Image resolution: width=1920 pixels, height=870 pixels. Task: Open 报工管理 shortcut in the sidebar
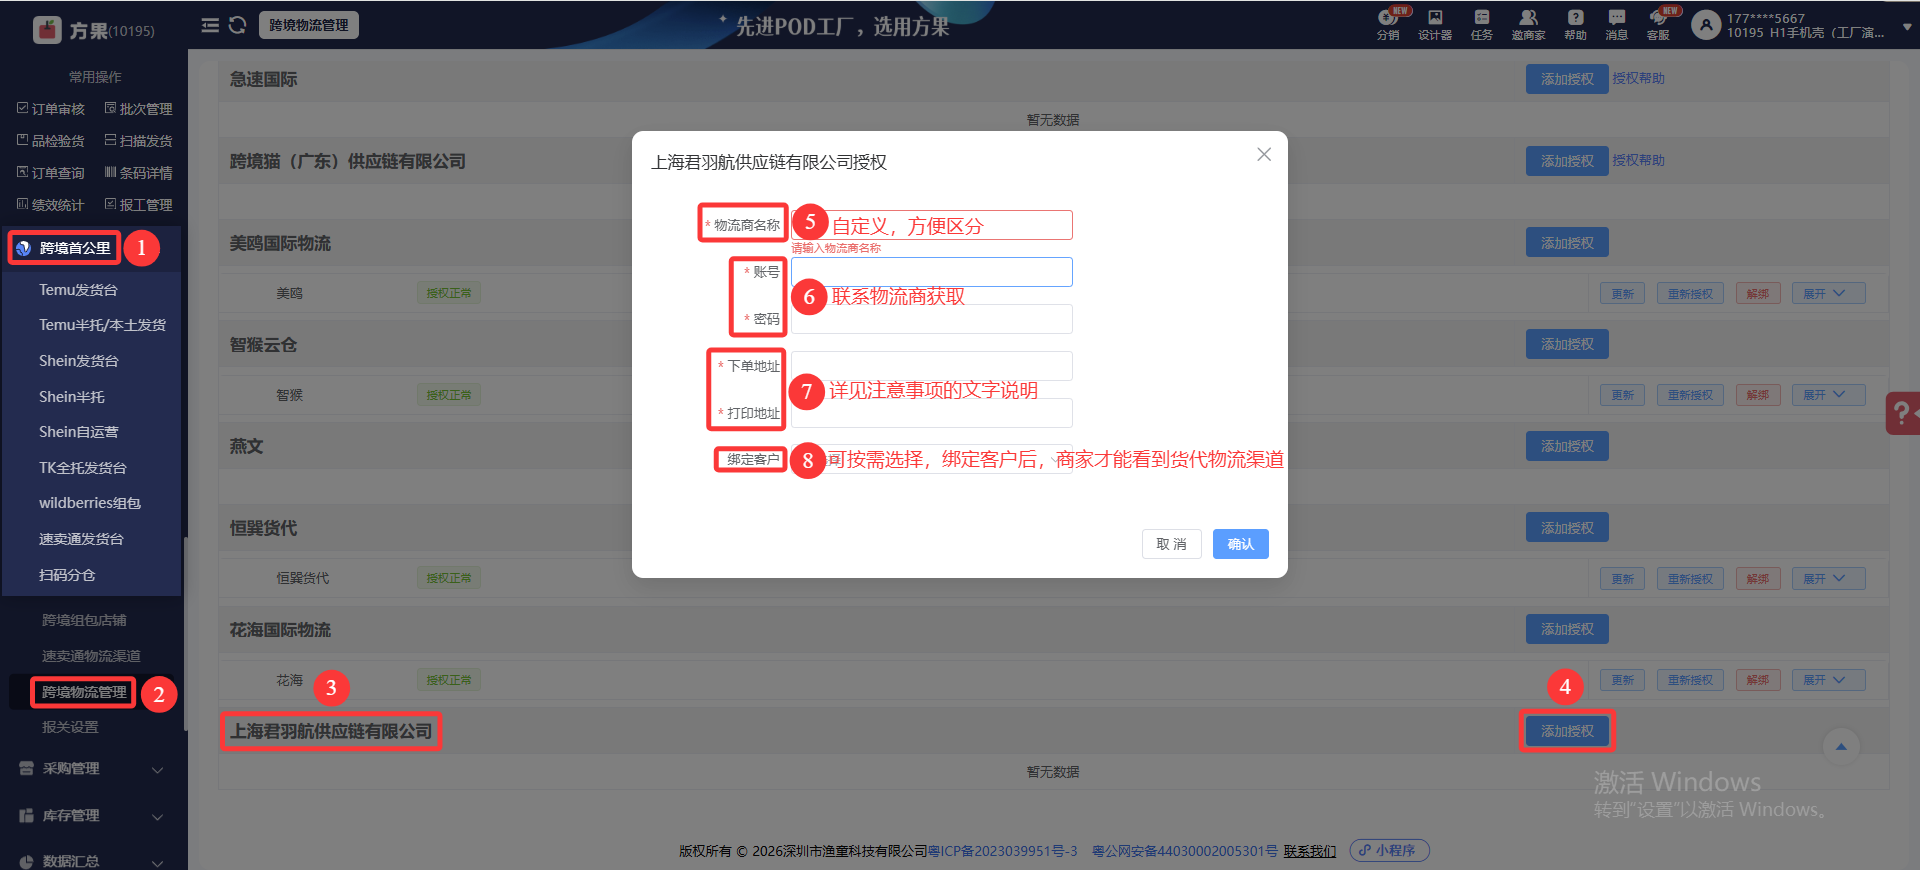coord(139,205)
